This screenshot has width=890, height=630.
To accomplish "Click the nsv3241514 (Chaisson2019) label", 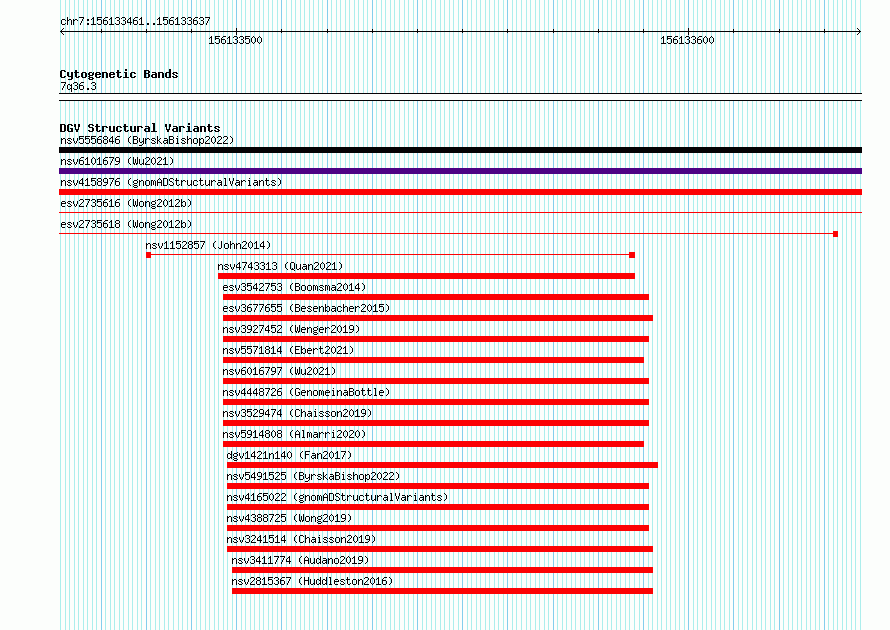I will coord(301,539).
